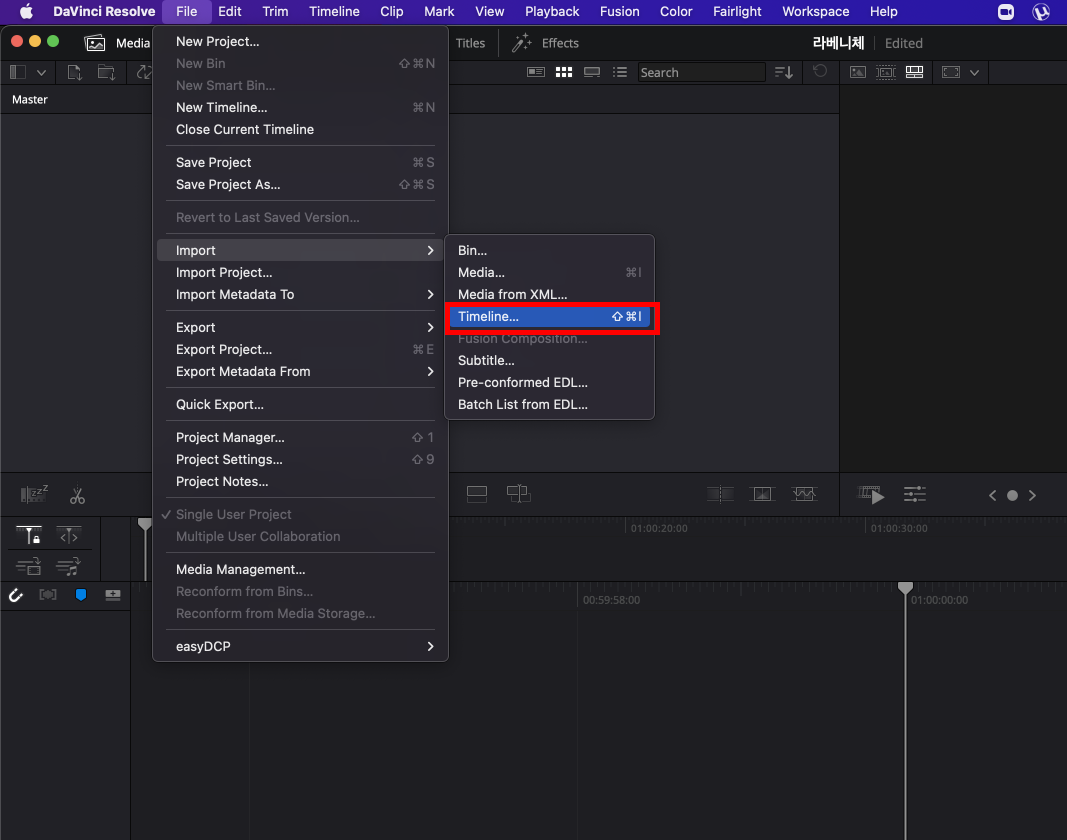Select New Timeline... in File menu

(x=301, y=108)
